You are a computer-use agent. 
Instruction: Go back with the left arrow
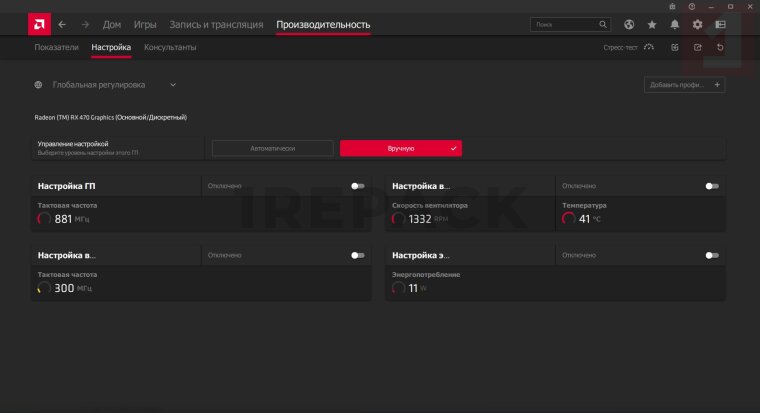point(62,24)
